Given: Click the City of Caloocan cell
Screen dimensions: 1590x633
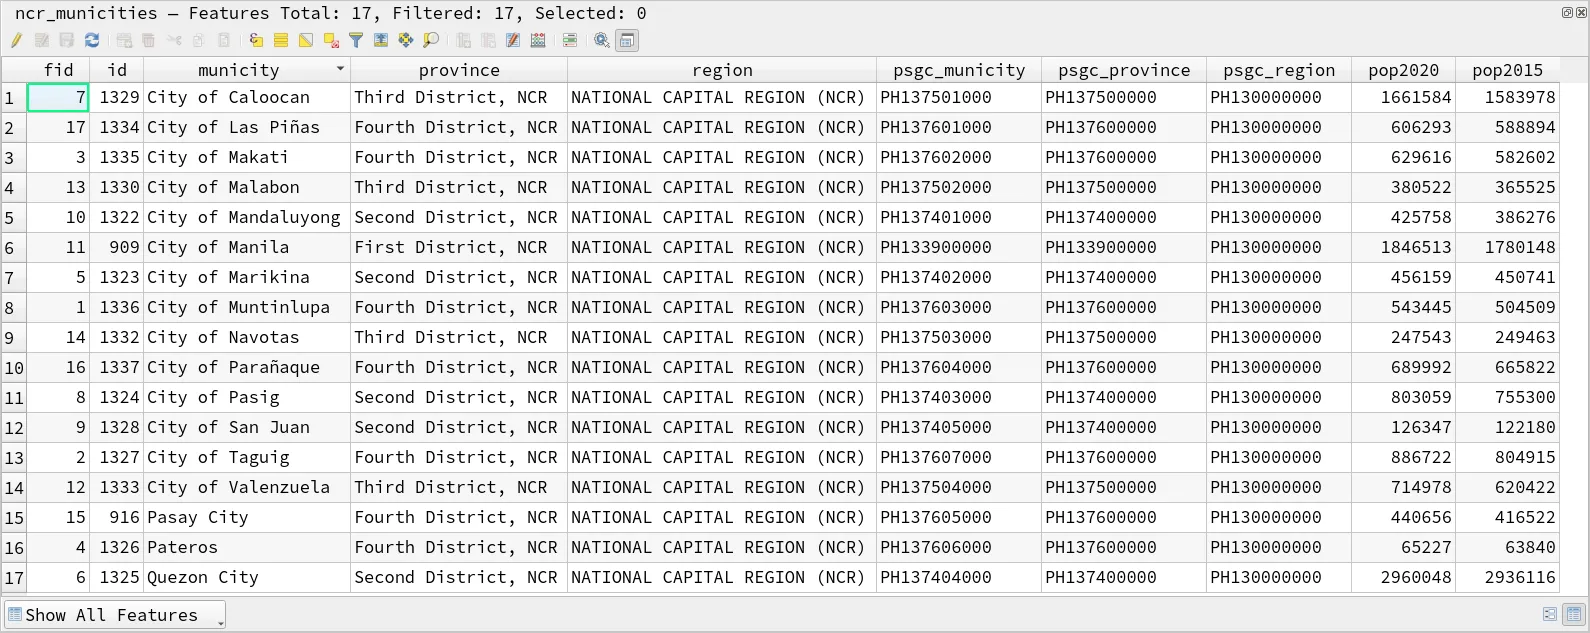Looking at the screenshot, I should [247, 97].
